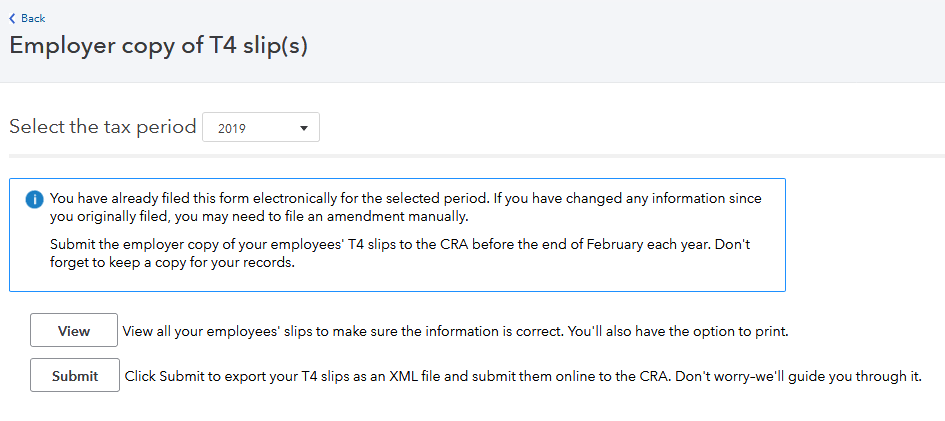945x421 pixels.
Task: Click the Back chevron arrow icon
Action: click(x=12, y=18)
